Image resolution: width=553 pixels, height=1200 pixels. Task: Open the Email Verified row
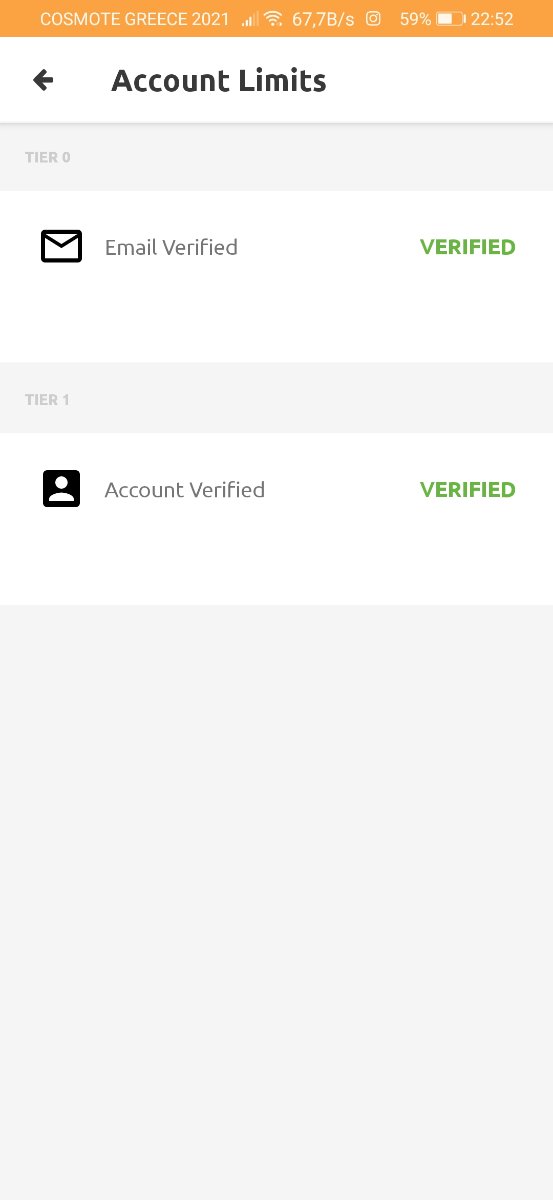[276, 276]
